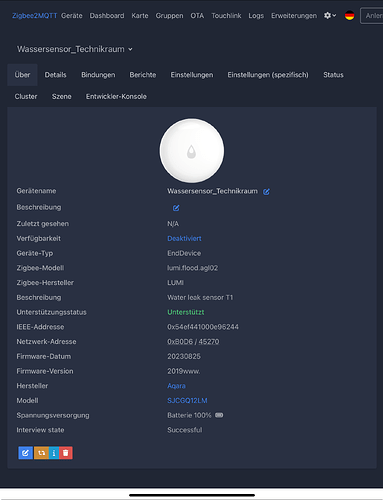Click the firmware date 20230825
Viewport: 383px width, 500px height.
click(184, 357)
